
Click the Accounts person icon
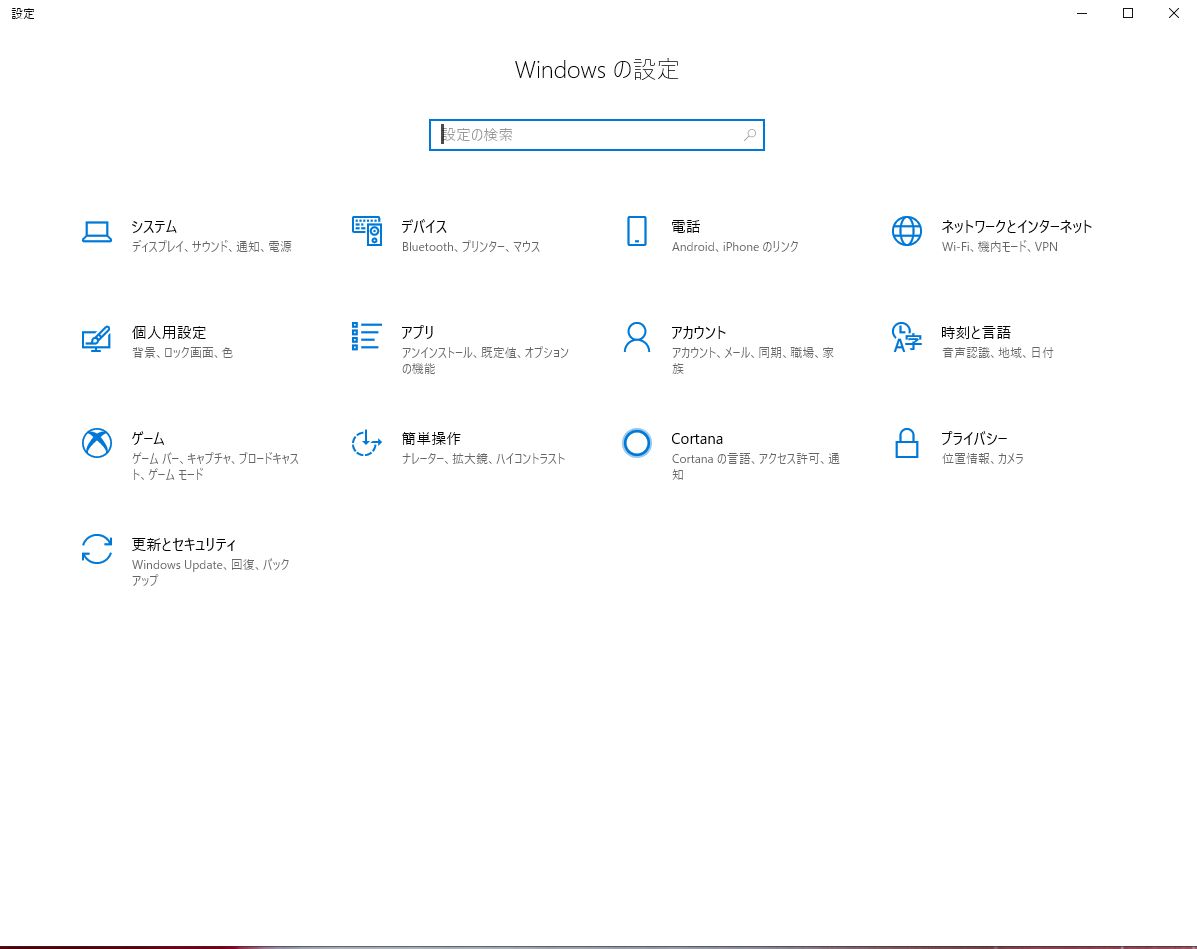[637, 337]
